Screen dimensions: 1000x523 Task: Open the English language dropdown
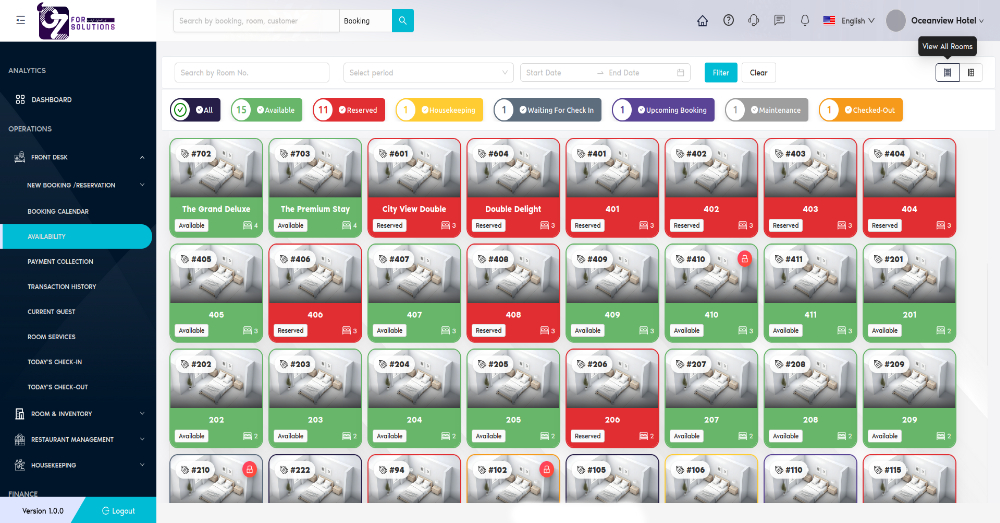point(849,20)
